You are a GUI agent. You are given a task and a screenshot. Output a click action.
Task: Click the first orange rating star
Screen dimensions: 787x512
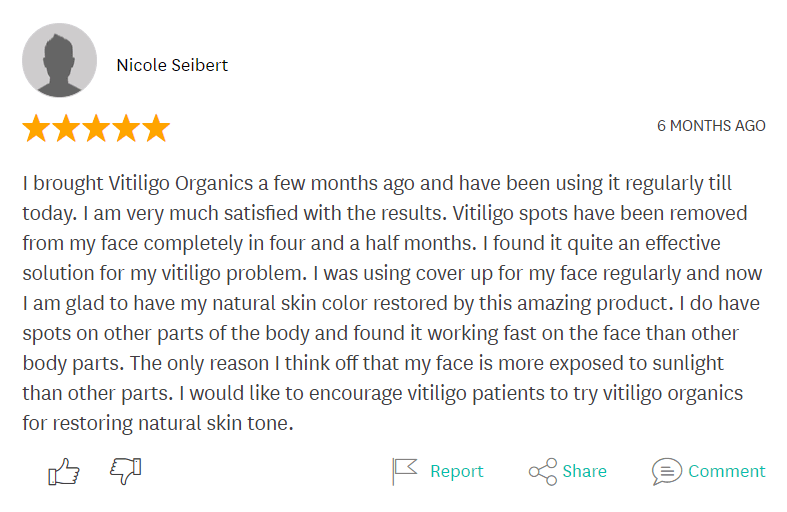(36, 128)
